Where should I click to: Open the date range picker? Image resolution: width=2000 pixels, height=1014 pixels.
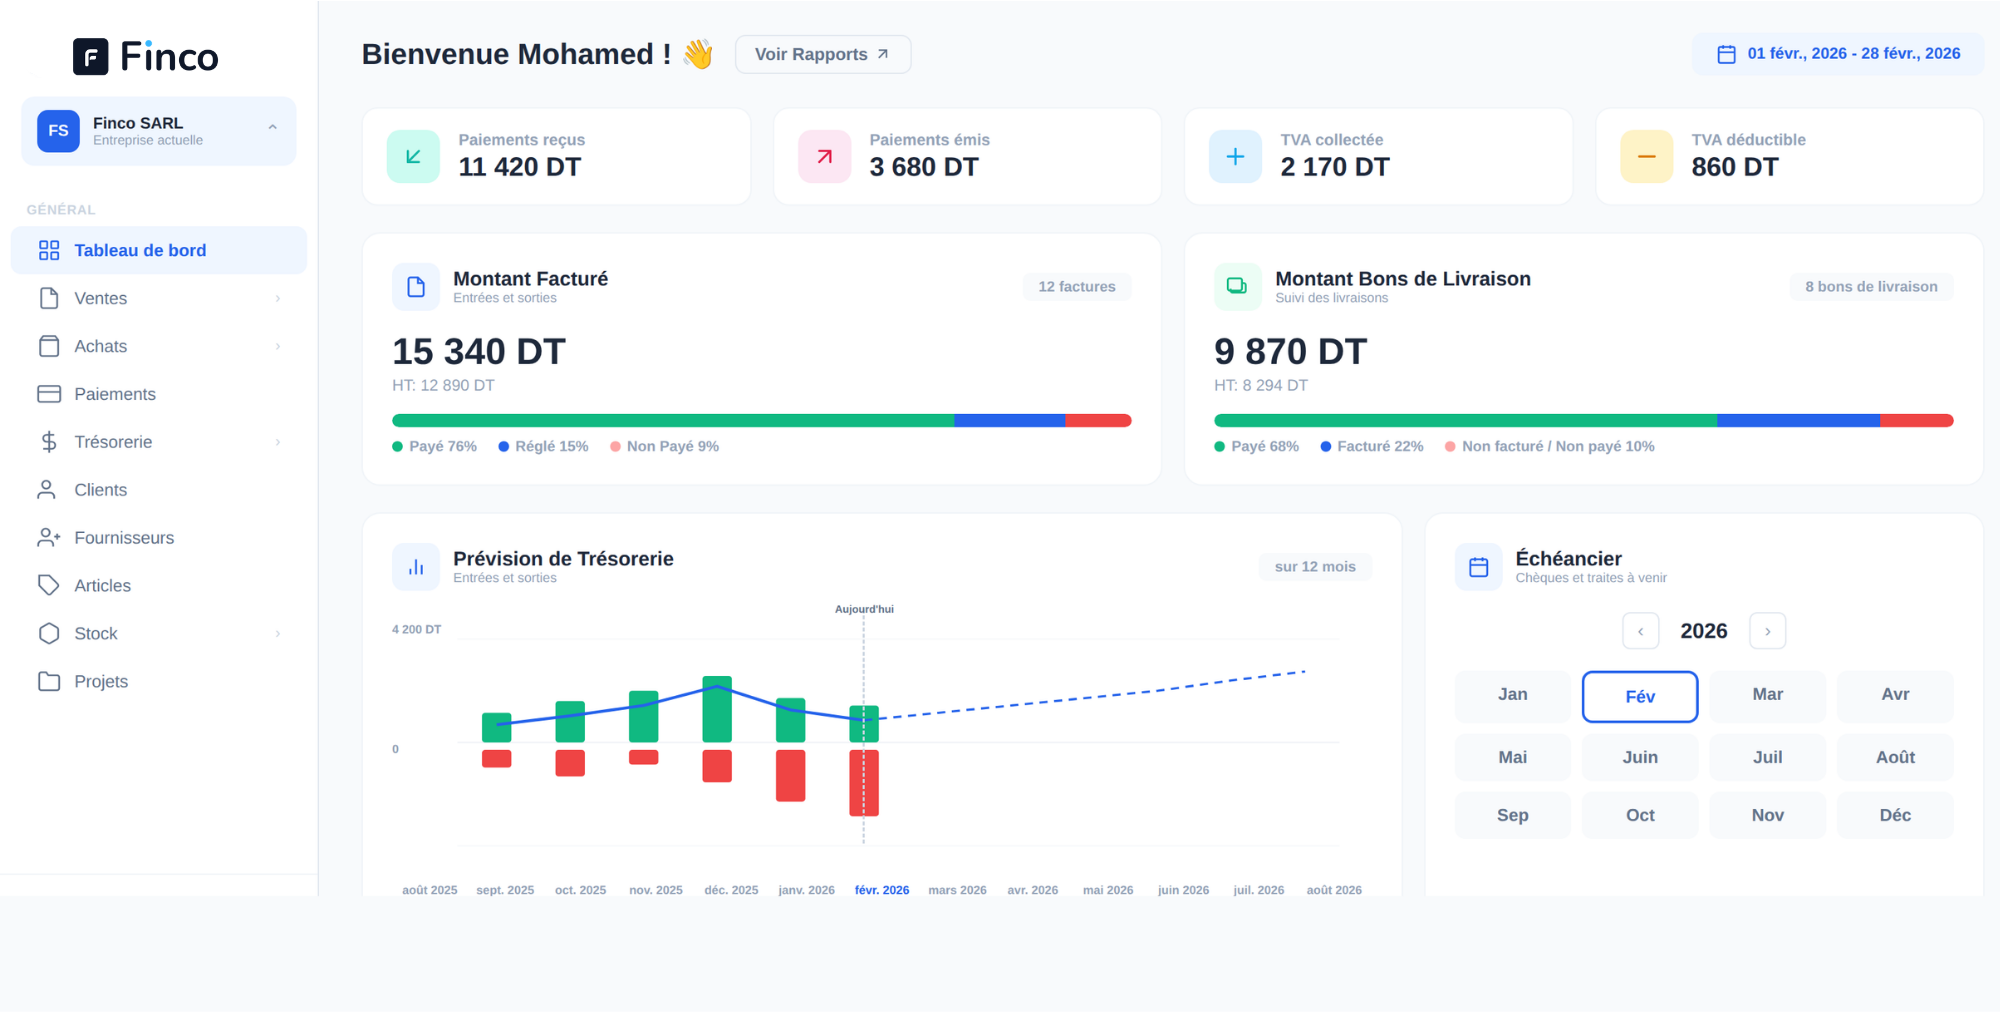pos(1838,54)
